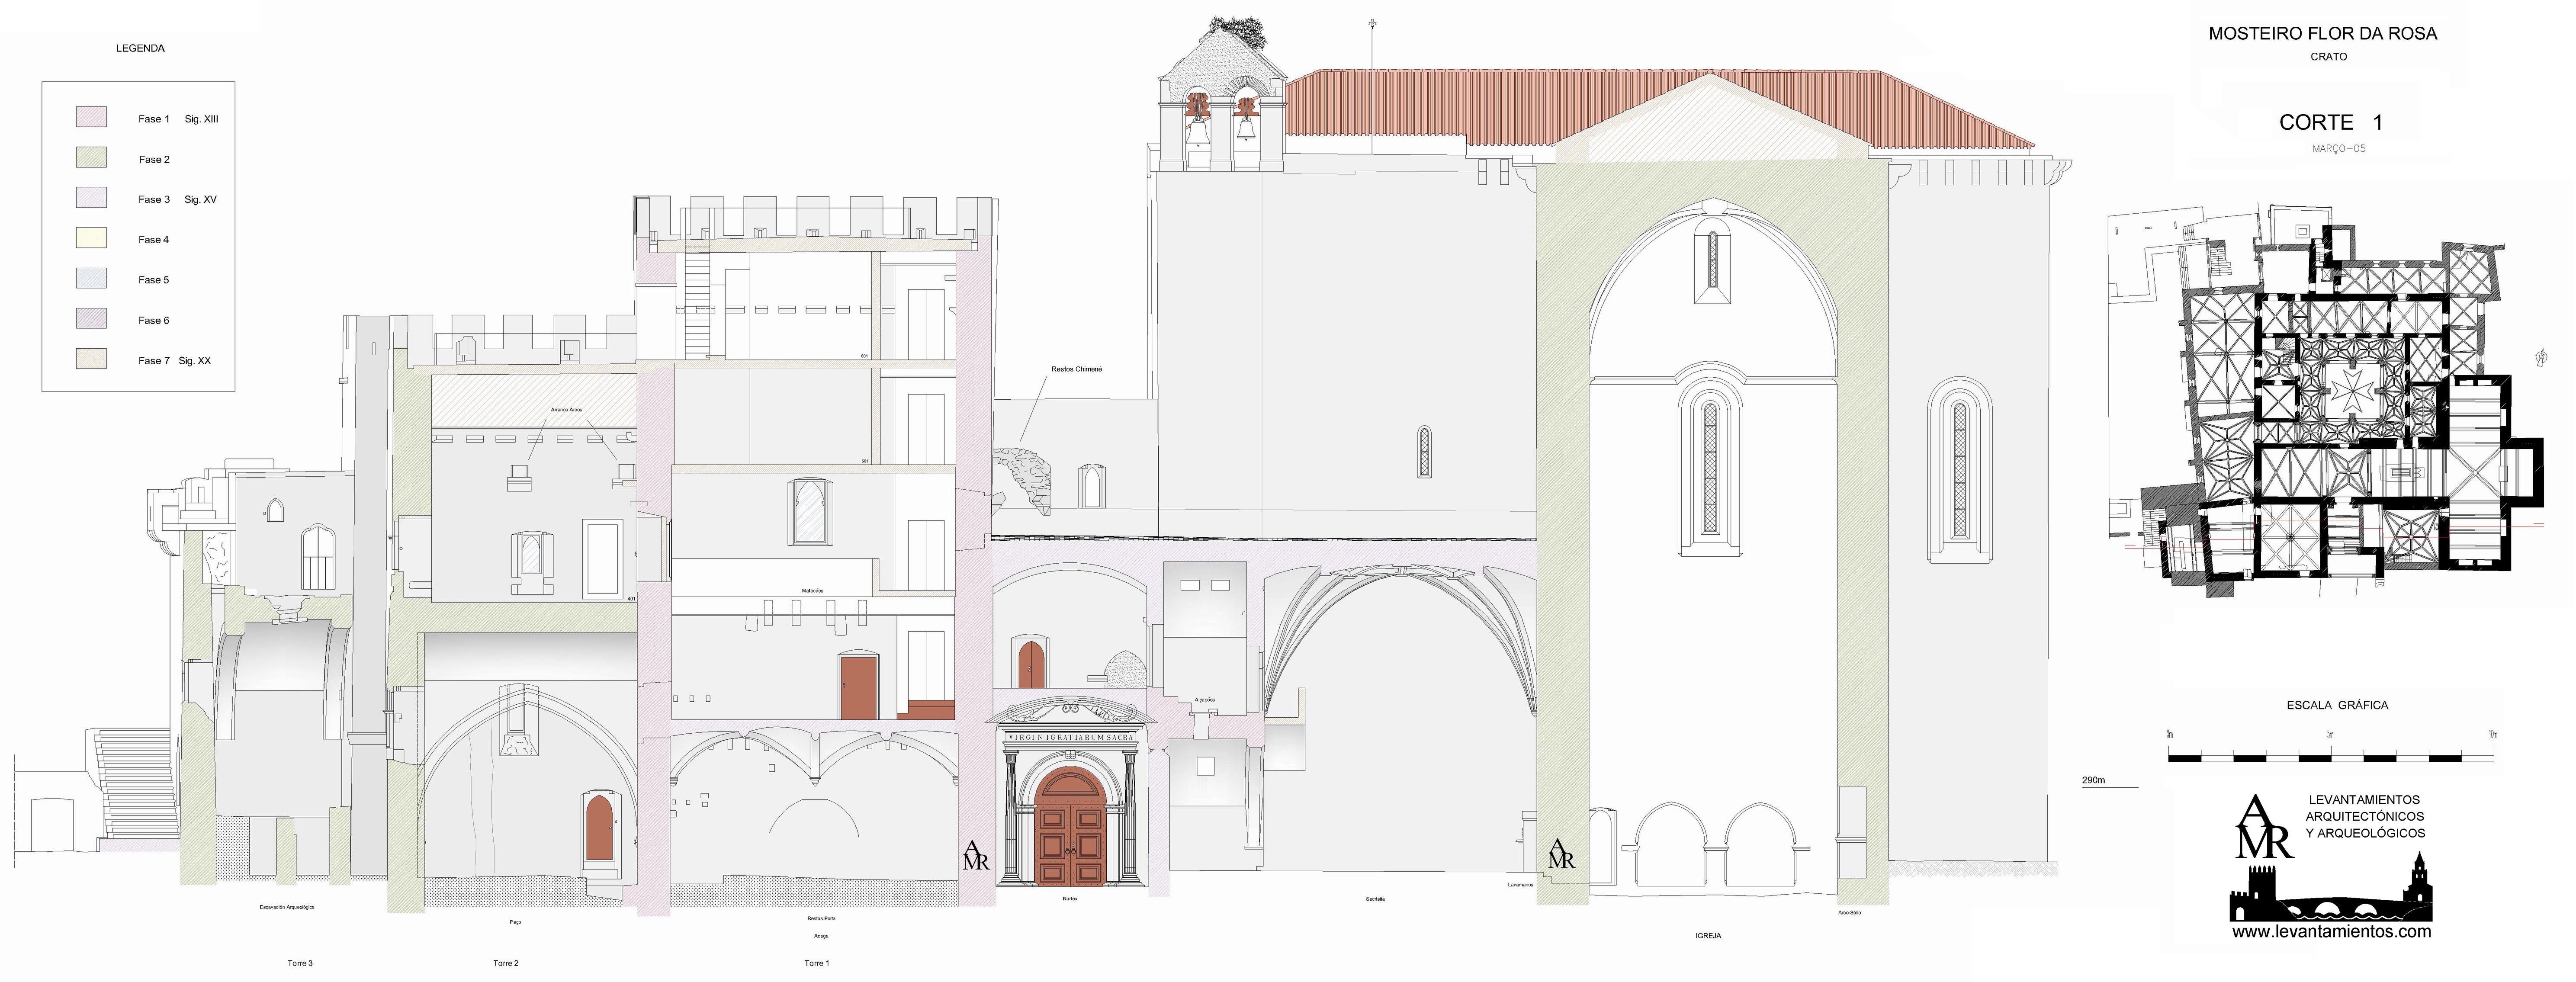Viewport: 2576px width, 982px height.
Task: Open the www.levantamientos.com link
Action: pos(2331,931)
